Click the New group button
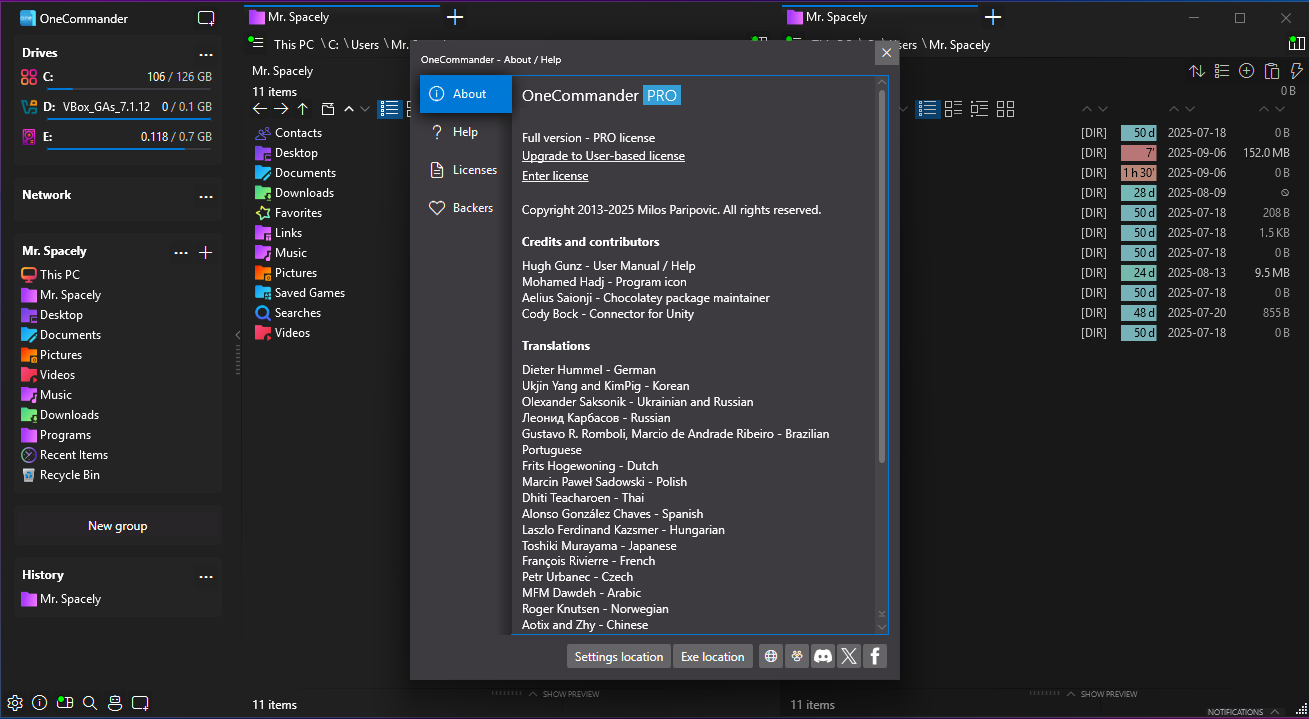 [x=118, y=526]
